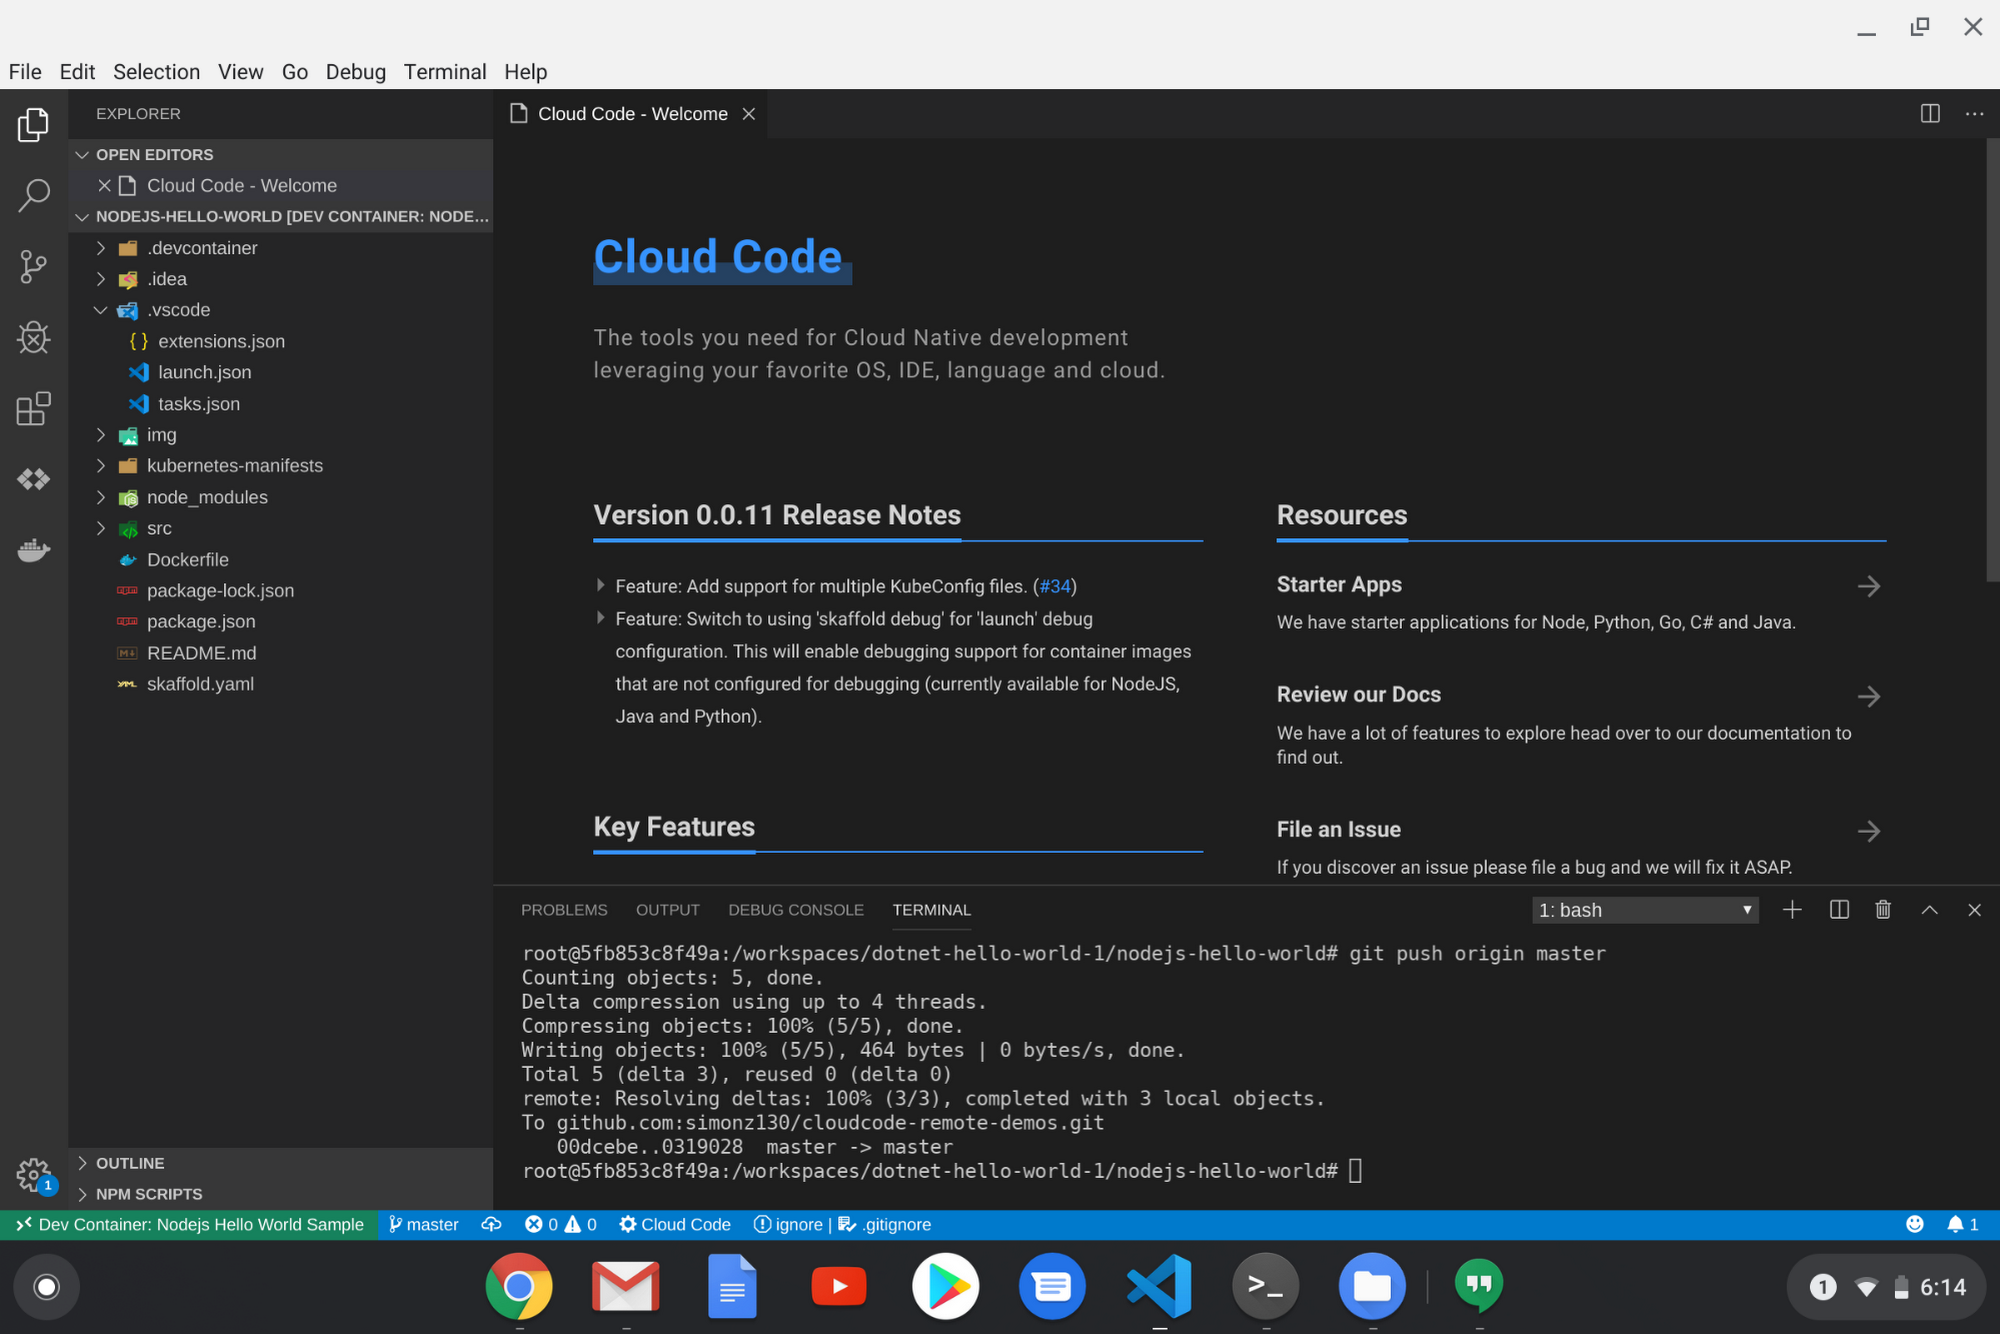
Task: Click the skaffold.yaml file in explorer
Action: pos(199,683)
